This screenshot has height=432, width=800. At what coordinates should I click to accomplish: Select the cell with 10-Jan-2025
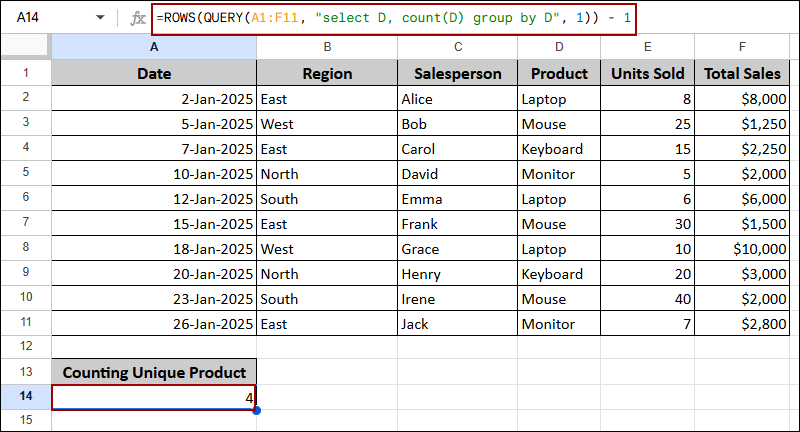pyautogui.click(x=154, y=173)
